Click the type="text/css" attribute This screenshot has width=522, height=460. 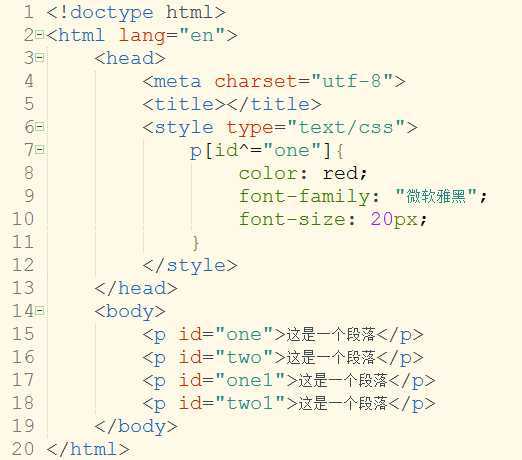pos(316,128)
